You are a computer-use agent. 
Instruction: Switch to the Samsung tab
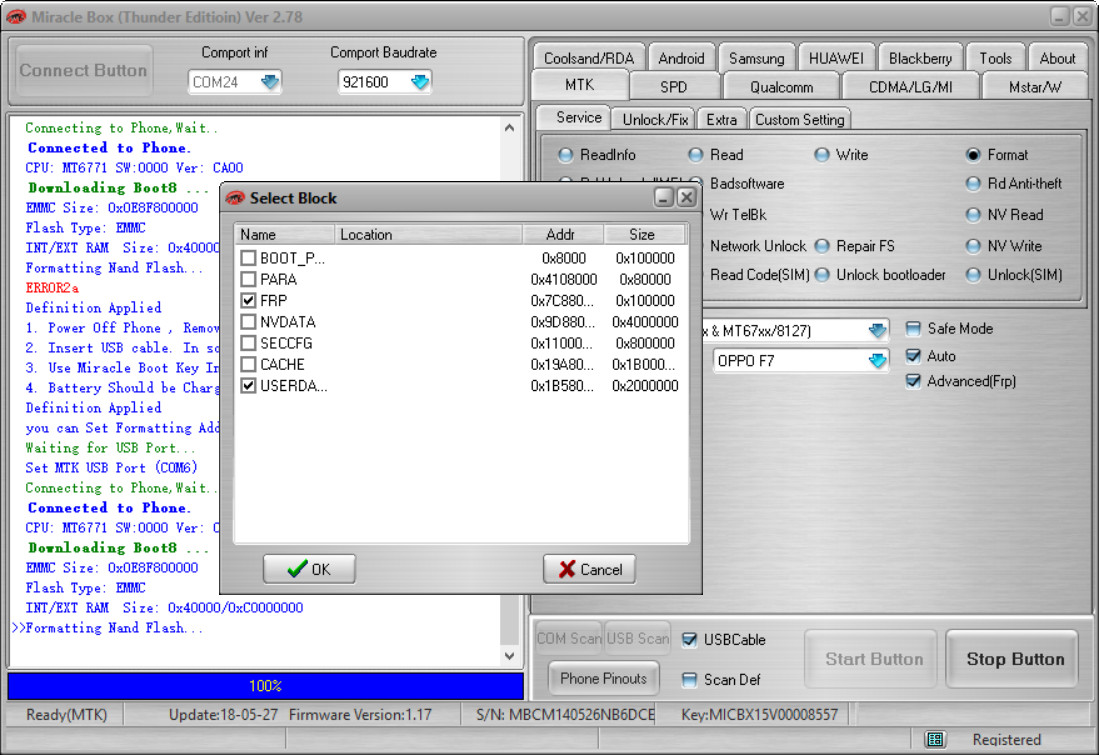pos(757,58)
